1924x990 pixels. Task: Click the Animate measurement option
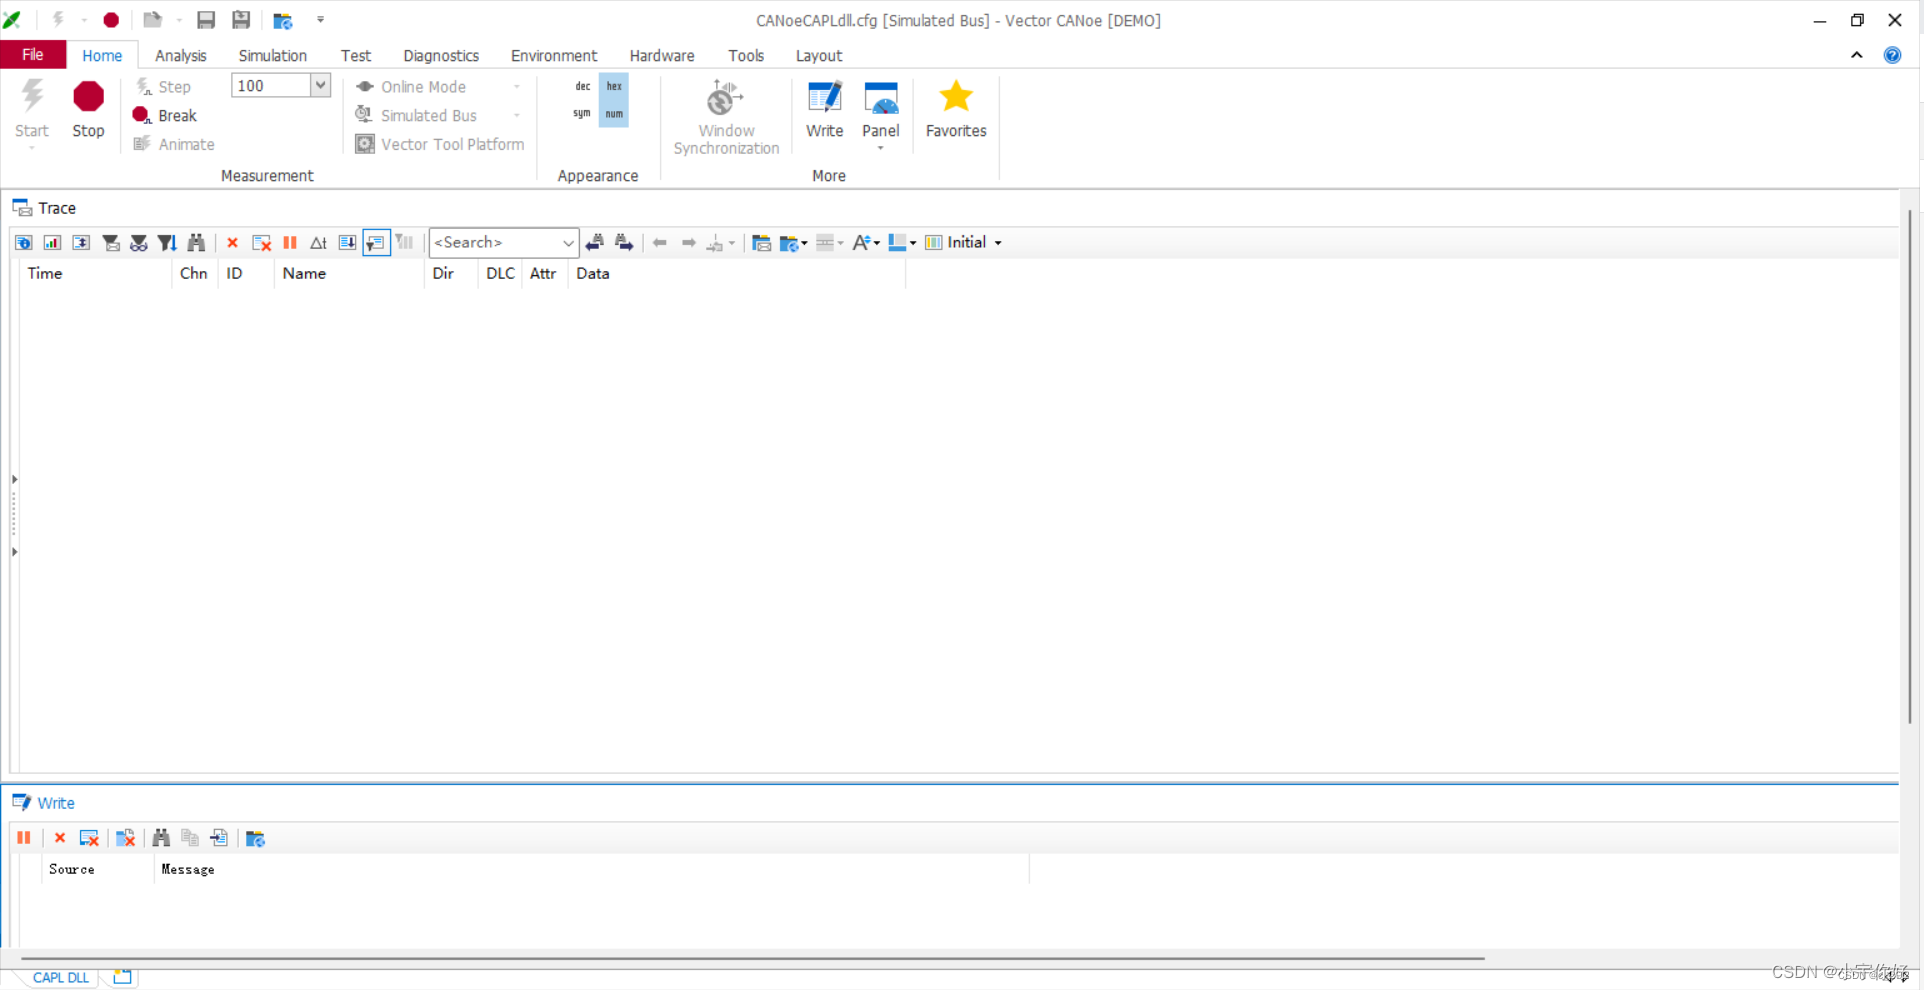[174, 144]
